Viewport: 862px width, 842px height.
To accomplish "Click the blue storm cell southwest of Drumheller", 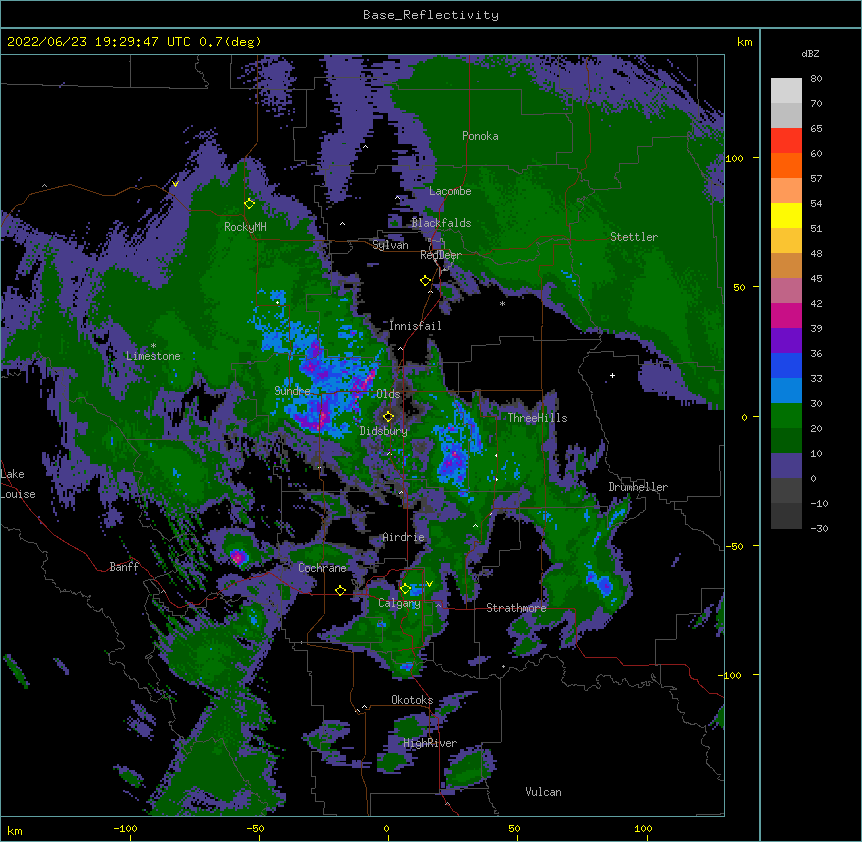I will [604, 585].
